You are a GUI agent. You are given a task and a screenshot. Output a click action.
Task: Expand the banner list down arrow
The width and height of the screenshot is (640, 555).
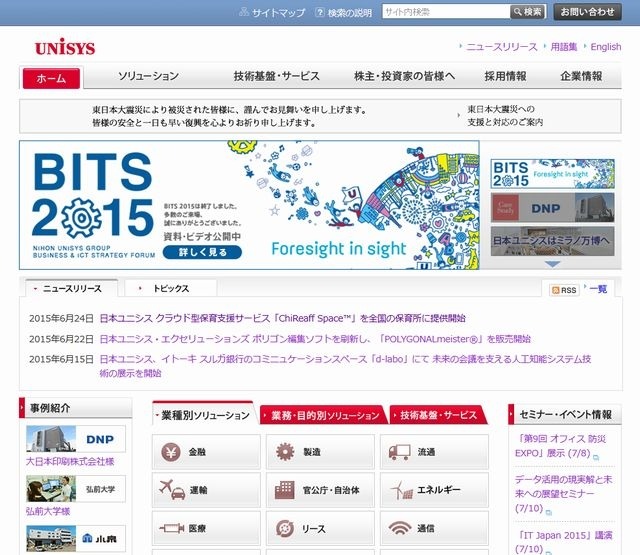[552, 264]
